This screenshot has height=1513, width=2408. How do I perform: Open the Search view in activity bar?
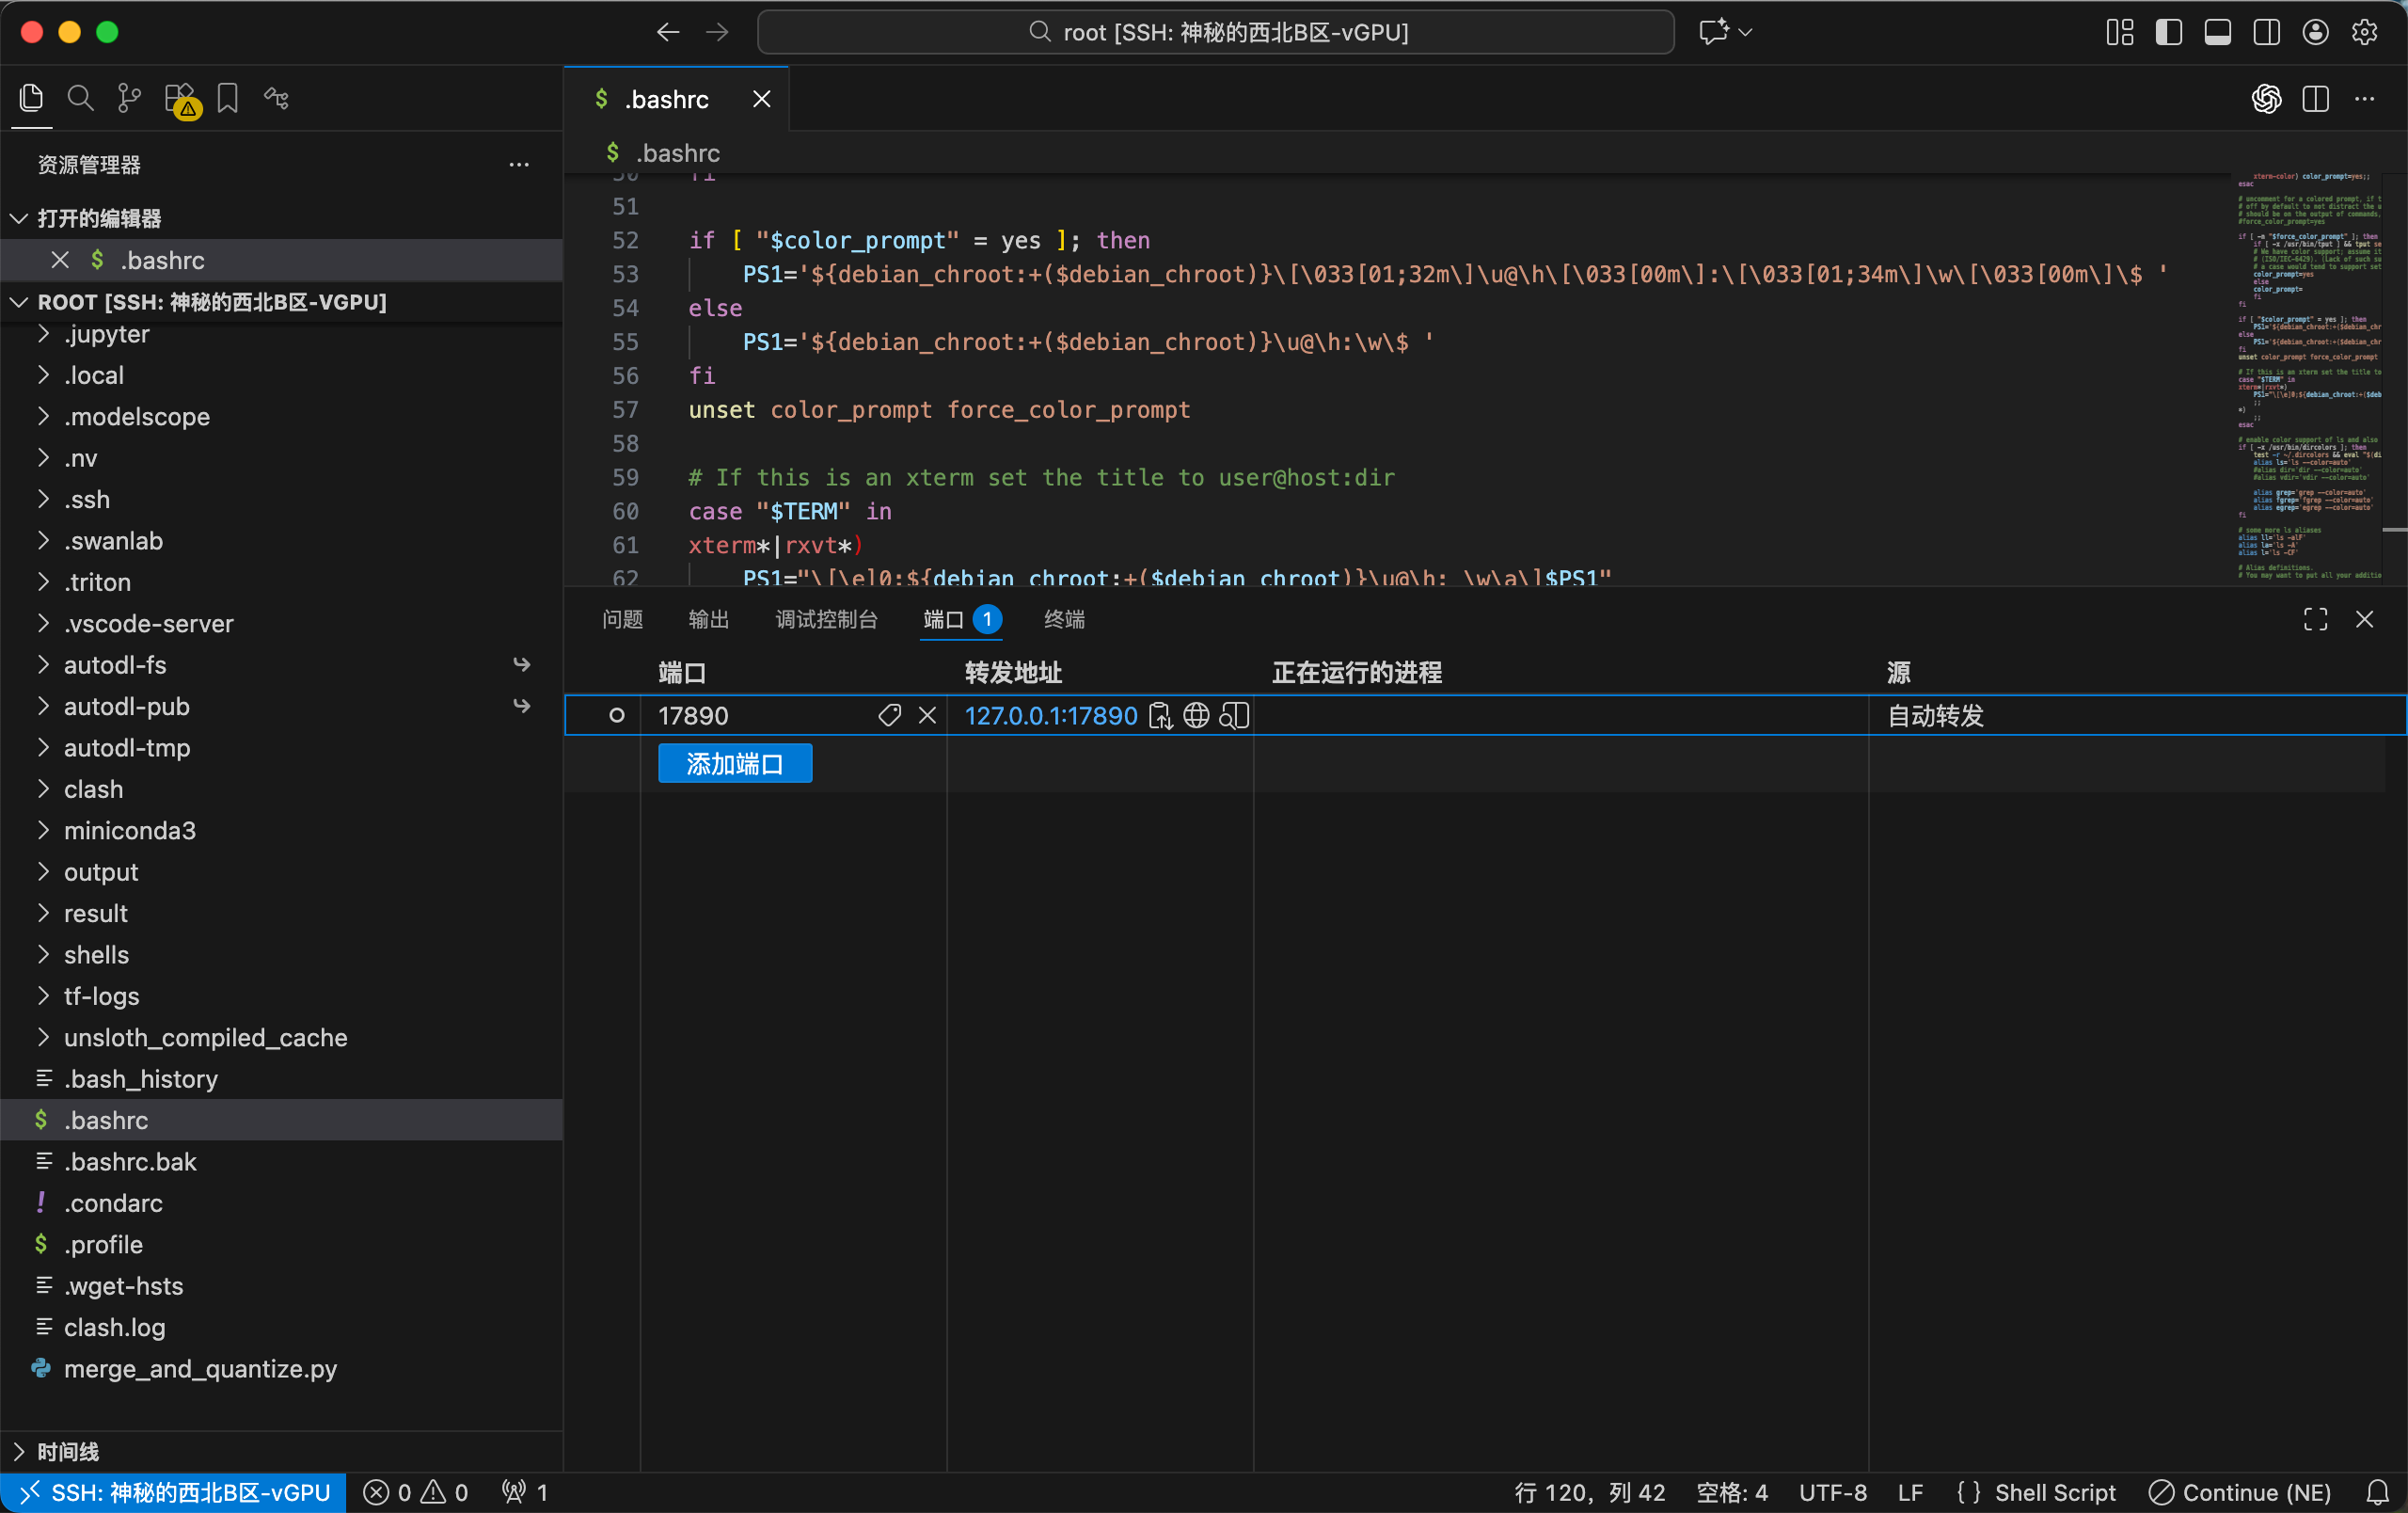[x=80, y=98]
